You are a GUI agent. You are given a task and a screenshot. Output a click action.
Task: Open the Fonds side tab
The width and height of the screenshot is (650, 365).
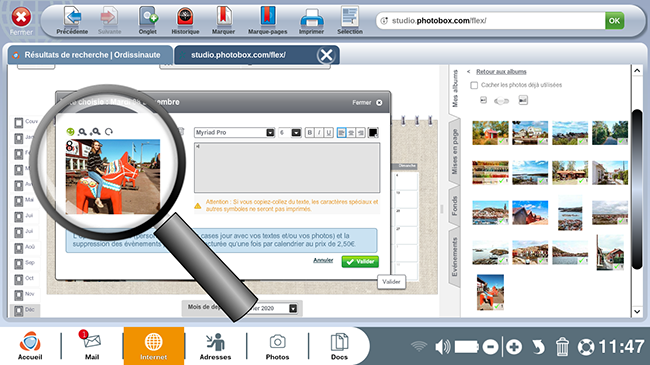click(x=455, y=206)
